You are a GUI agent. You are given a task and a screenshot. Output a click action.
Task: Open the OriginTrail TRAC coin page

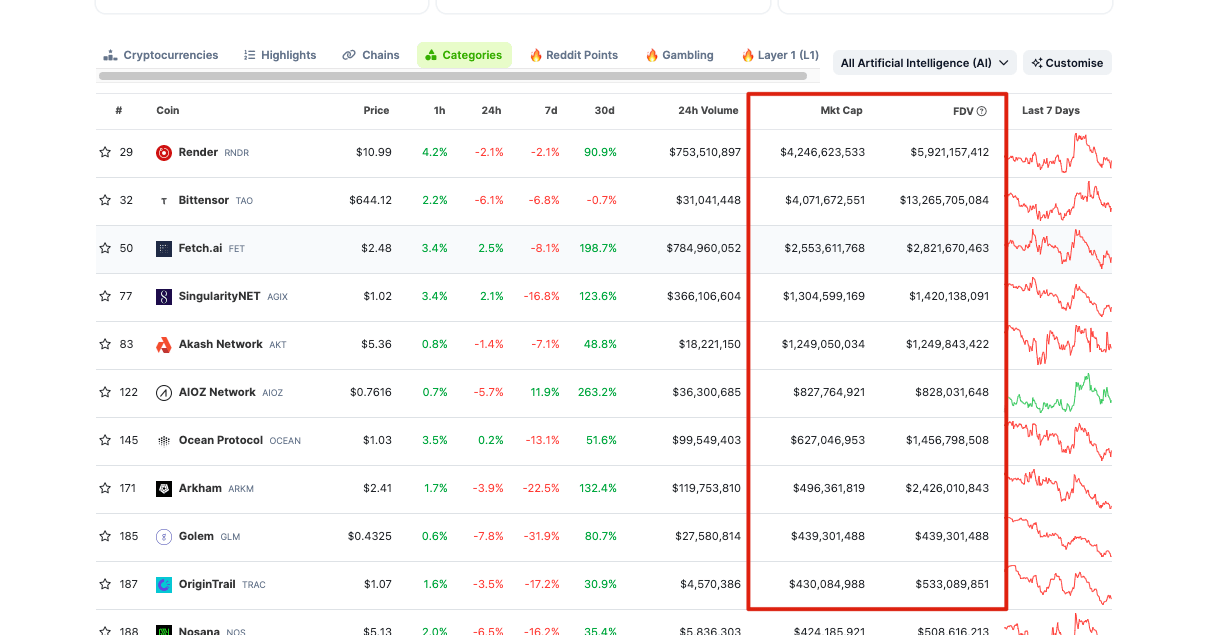222,585
